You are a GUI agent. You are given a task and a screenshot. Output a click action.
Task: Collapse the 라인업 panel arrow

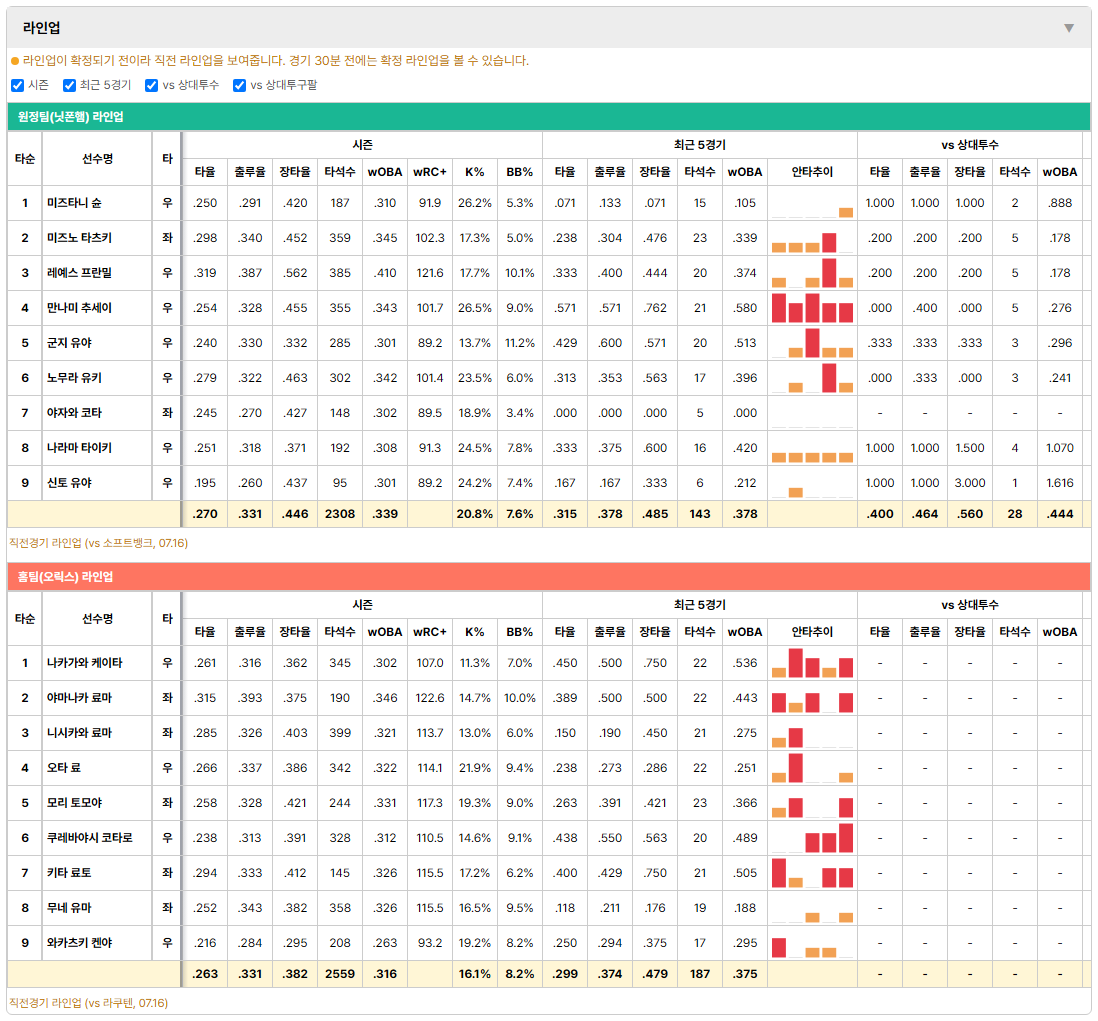click(1069, 28)
